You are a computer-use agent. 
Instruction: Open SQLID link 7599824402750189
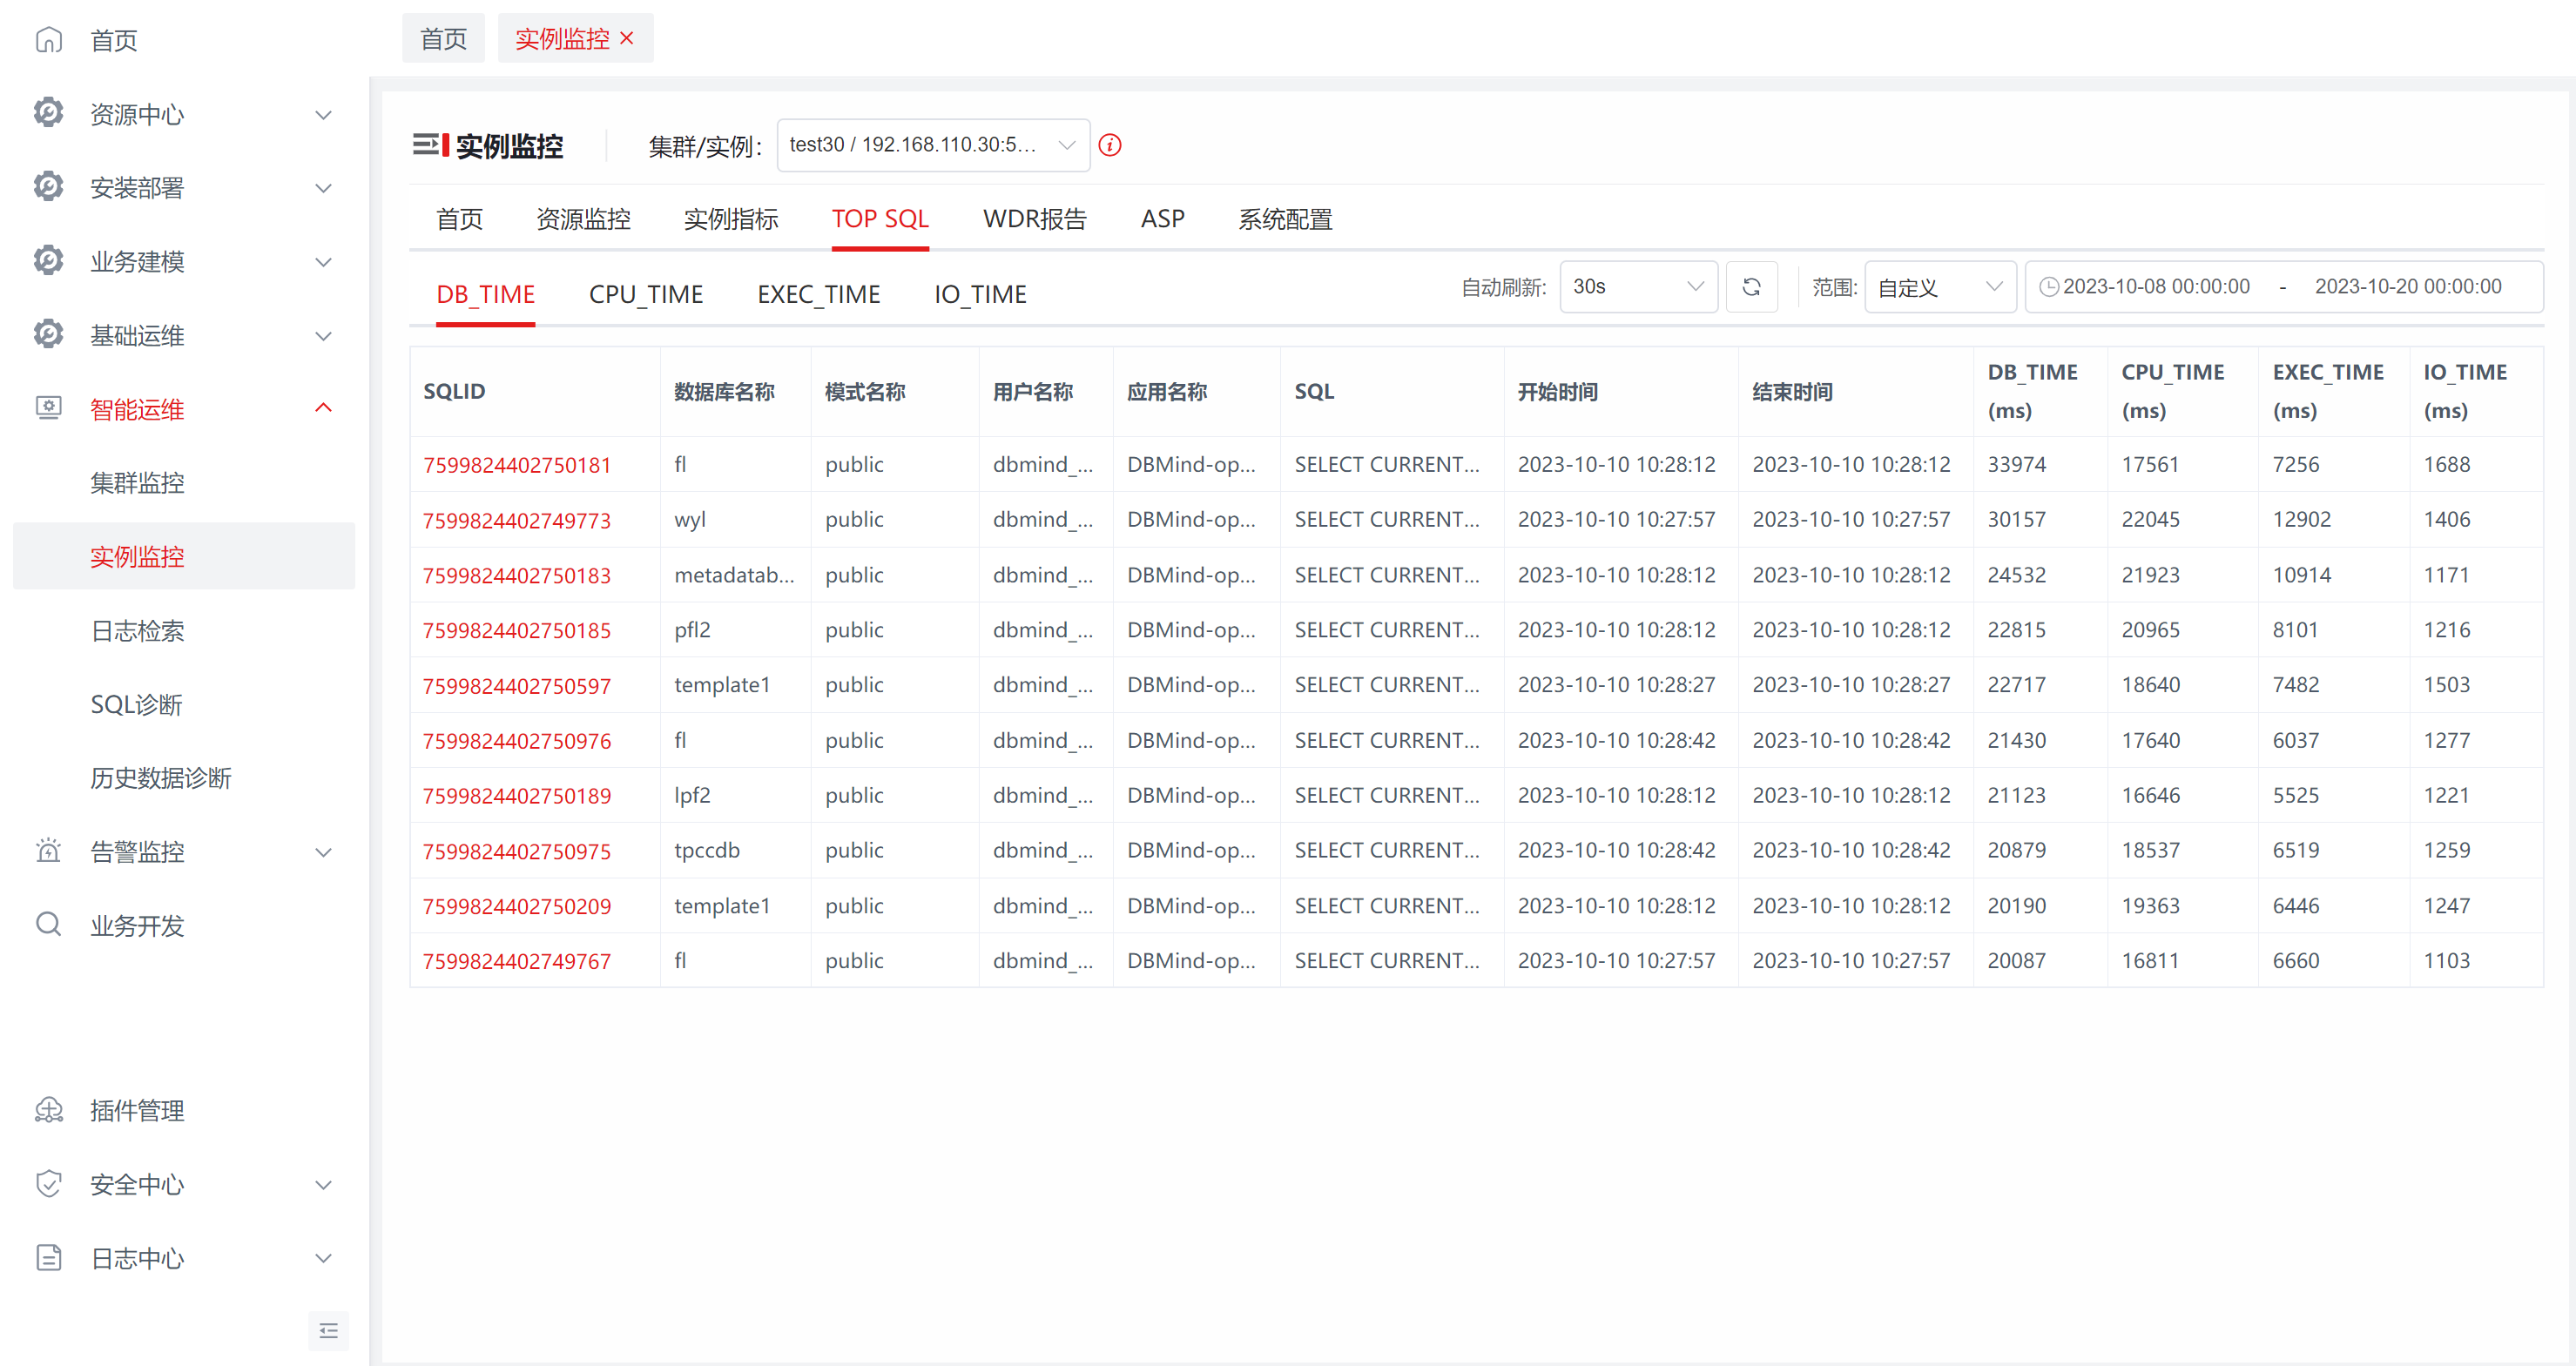(516, 796)
